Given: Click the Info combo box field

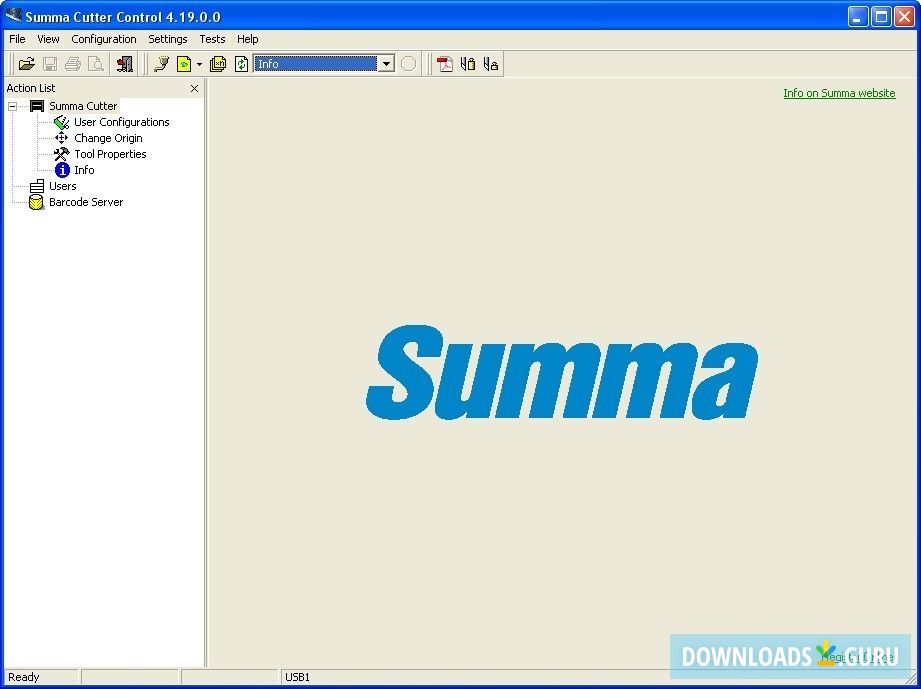Looking at the screenshot, I should point(315,64).
